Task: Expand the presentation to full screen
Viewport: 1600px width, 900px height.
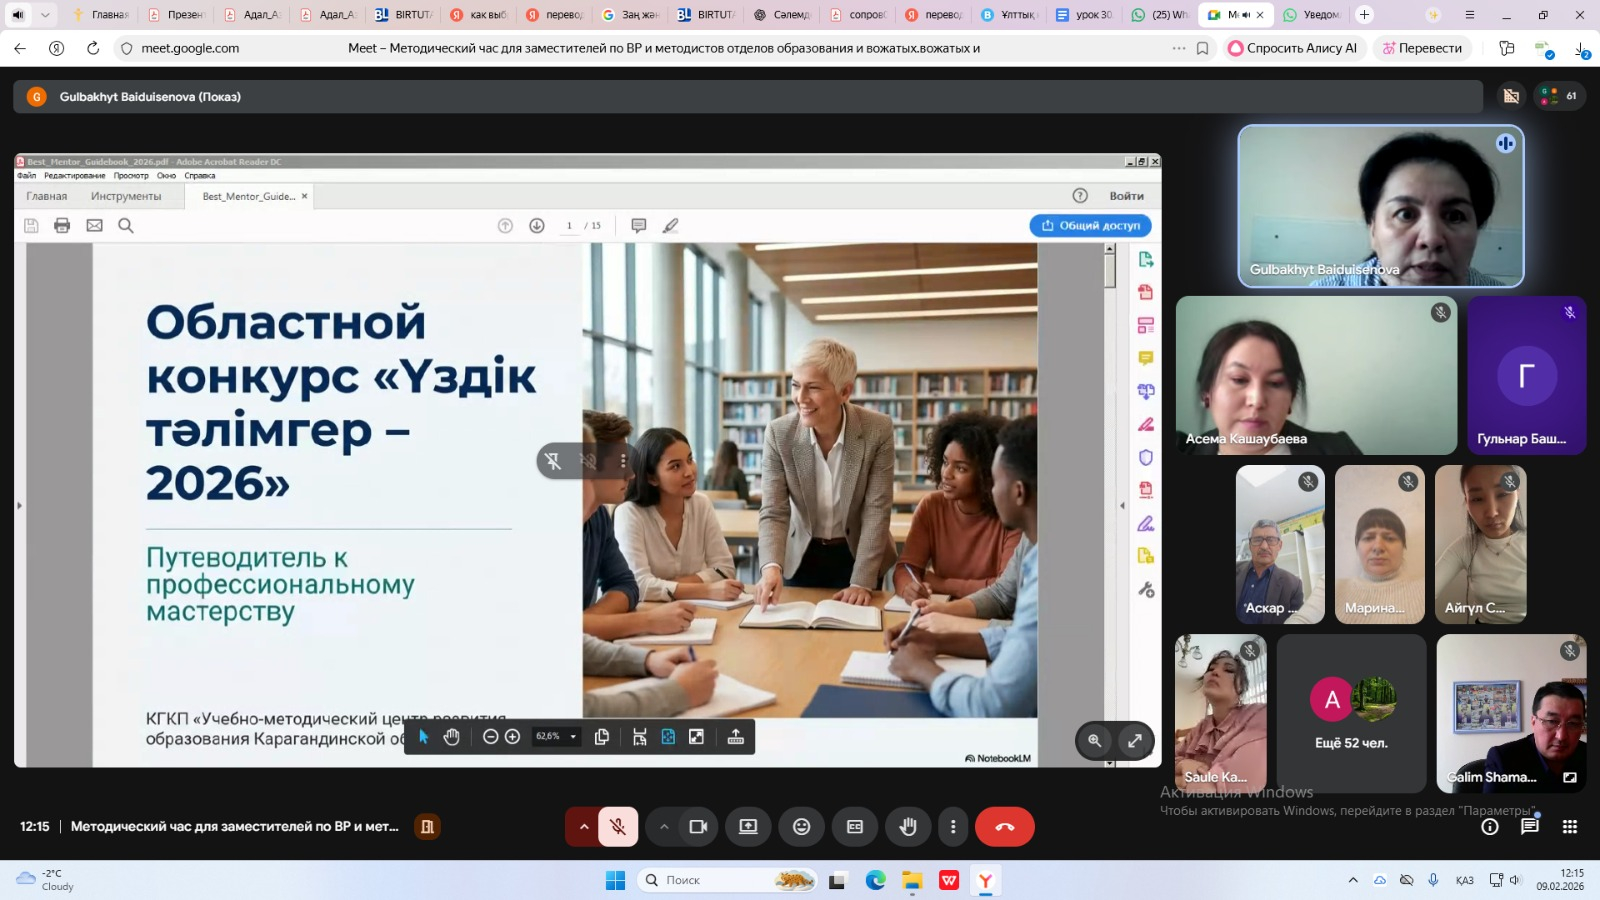Action: (1135, 741)
